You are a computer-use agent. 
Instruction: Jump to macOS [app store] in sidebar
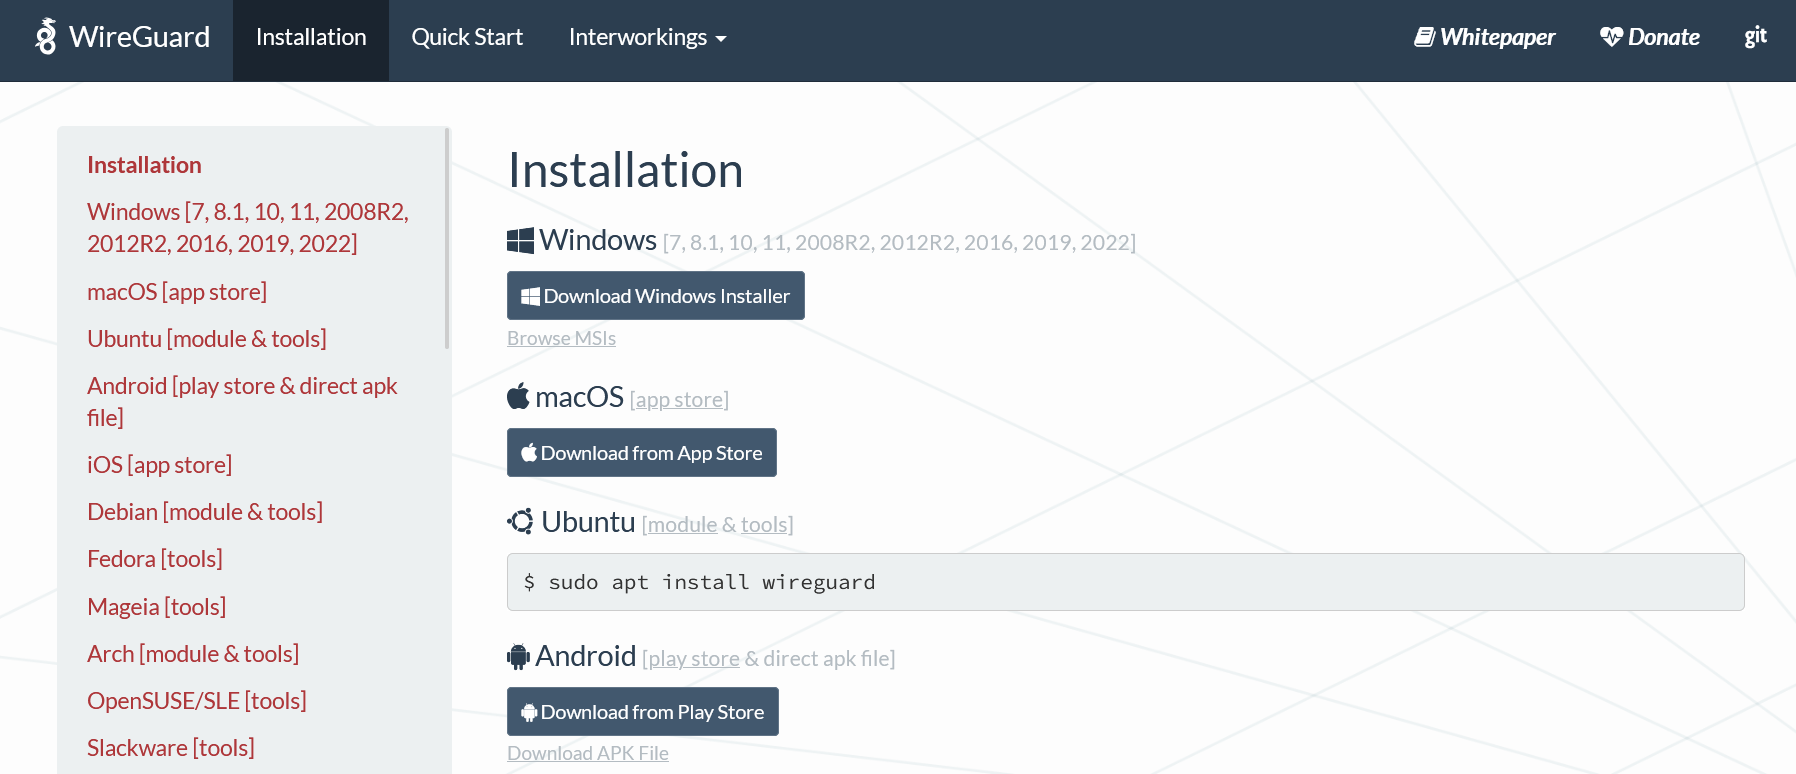pyautogui.click(x=177, y=292)
